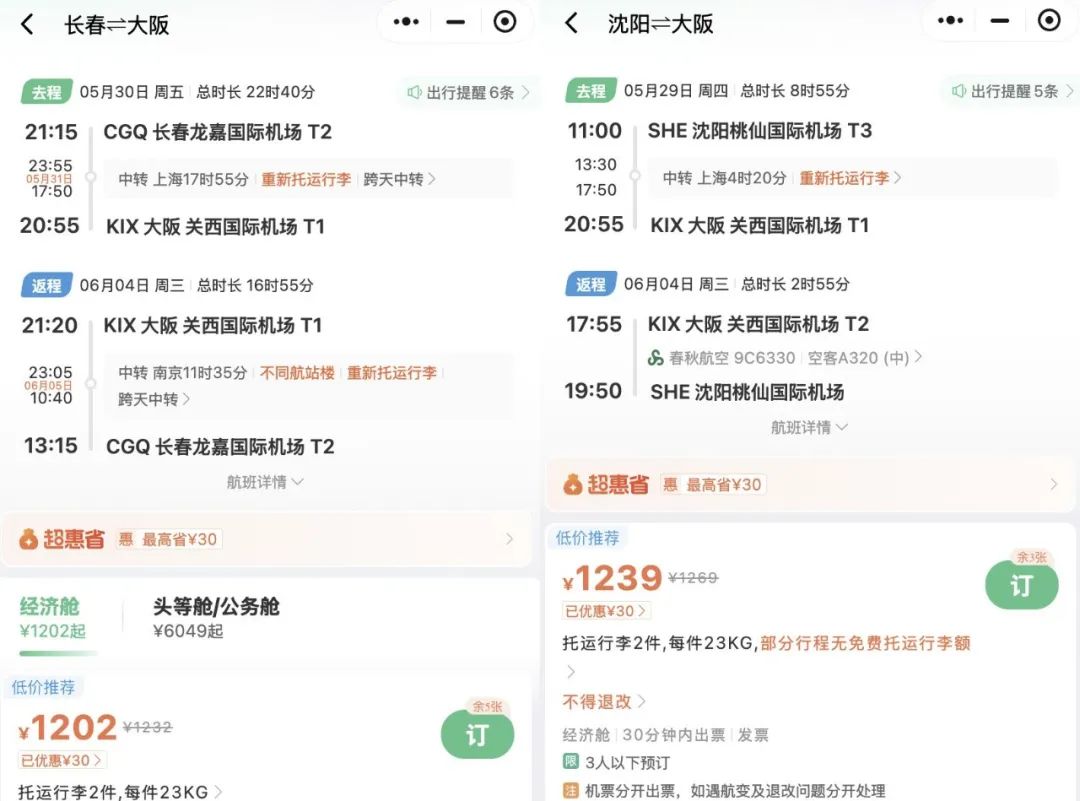View 中转 上海4时20分 transfer details
The image size is (1080, 801).
[853, 178]
